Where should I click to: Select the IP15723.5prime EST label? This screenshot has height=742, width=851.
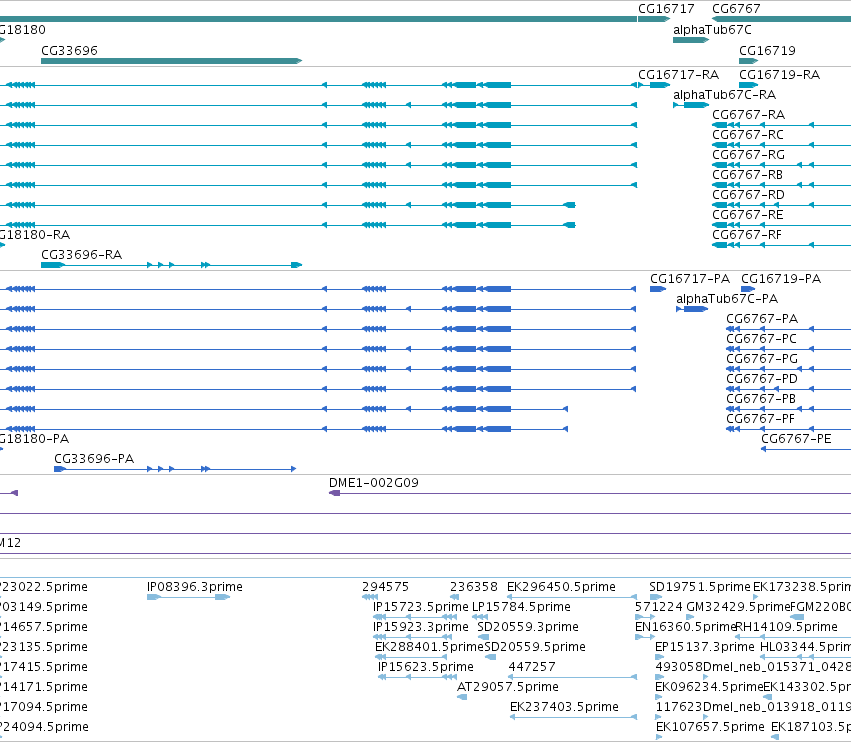pos(421,607)
